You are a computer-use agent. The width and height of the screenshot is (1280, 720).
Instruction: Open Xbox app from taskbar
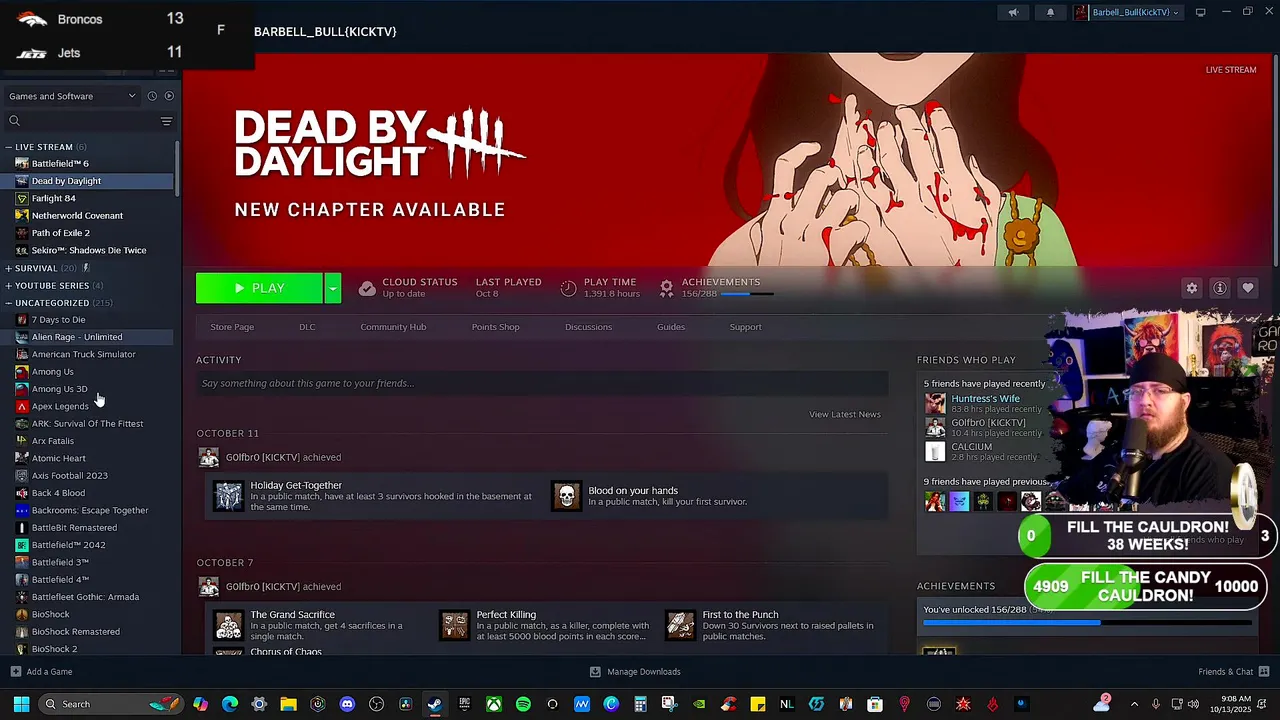494,704
